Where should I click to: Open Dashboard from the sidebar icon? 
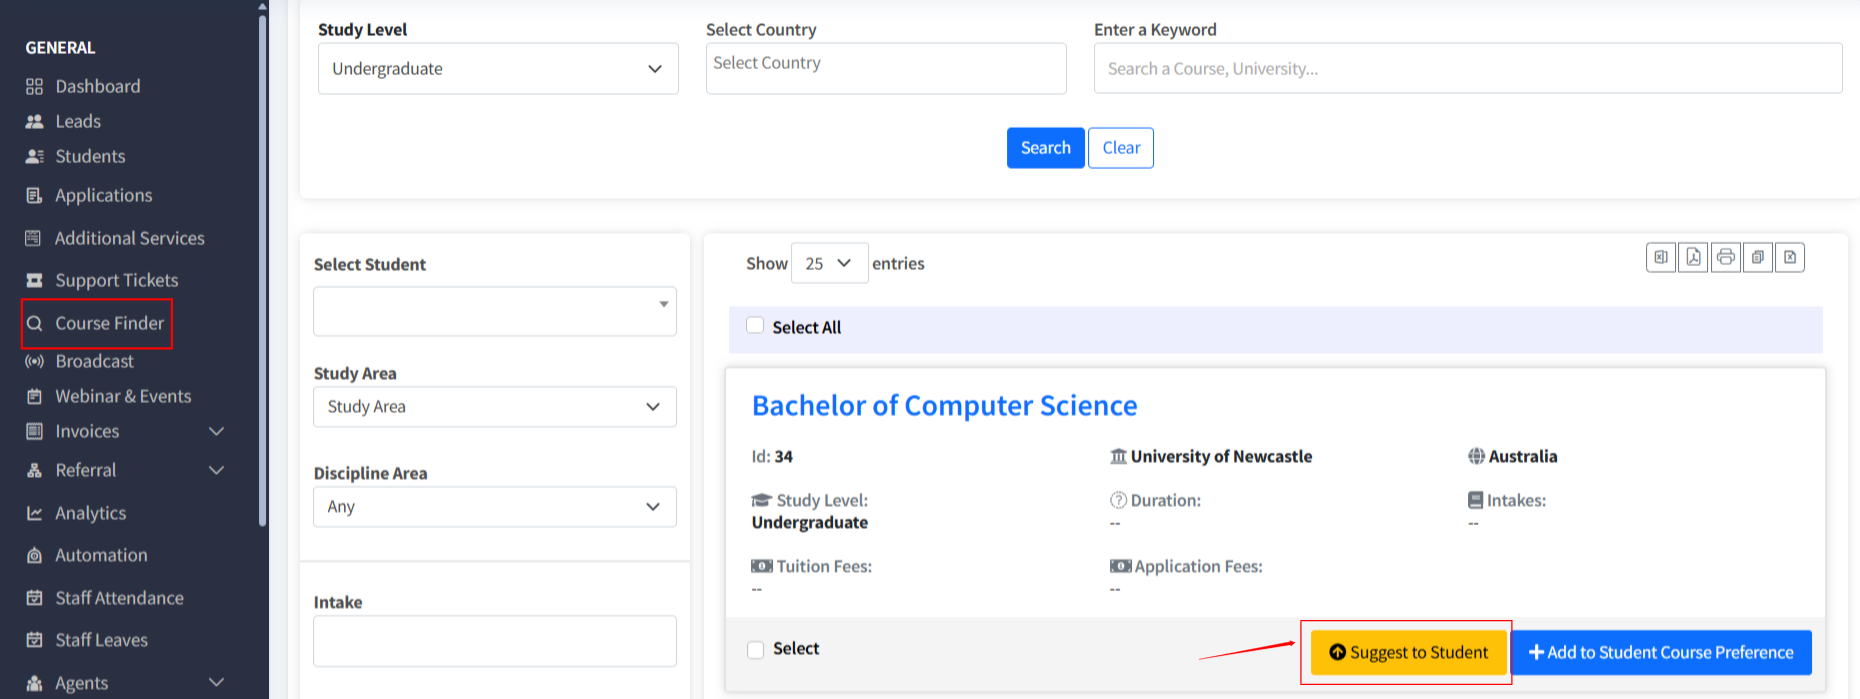35,87
